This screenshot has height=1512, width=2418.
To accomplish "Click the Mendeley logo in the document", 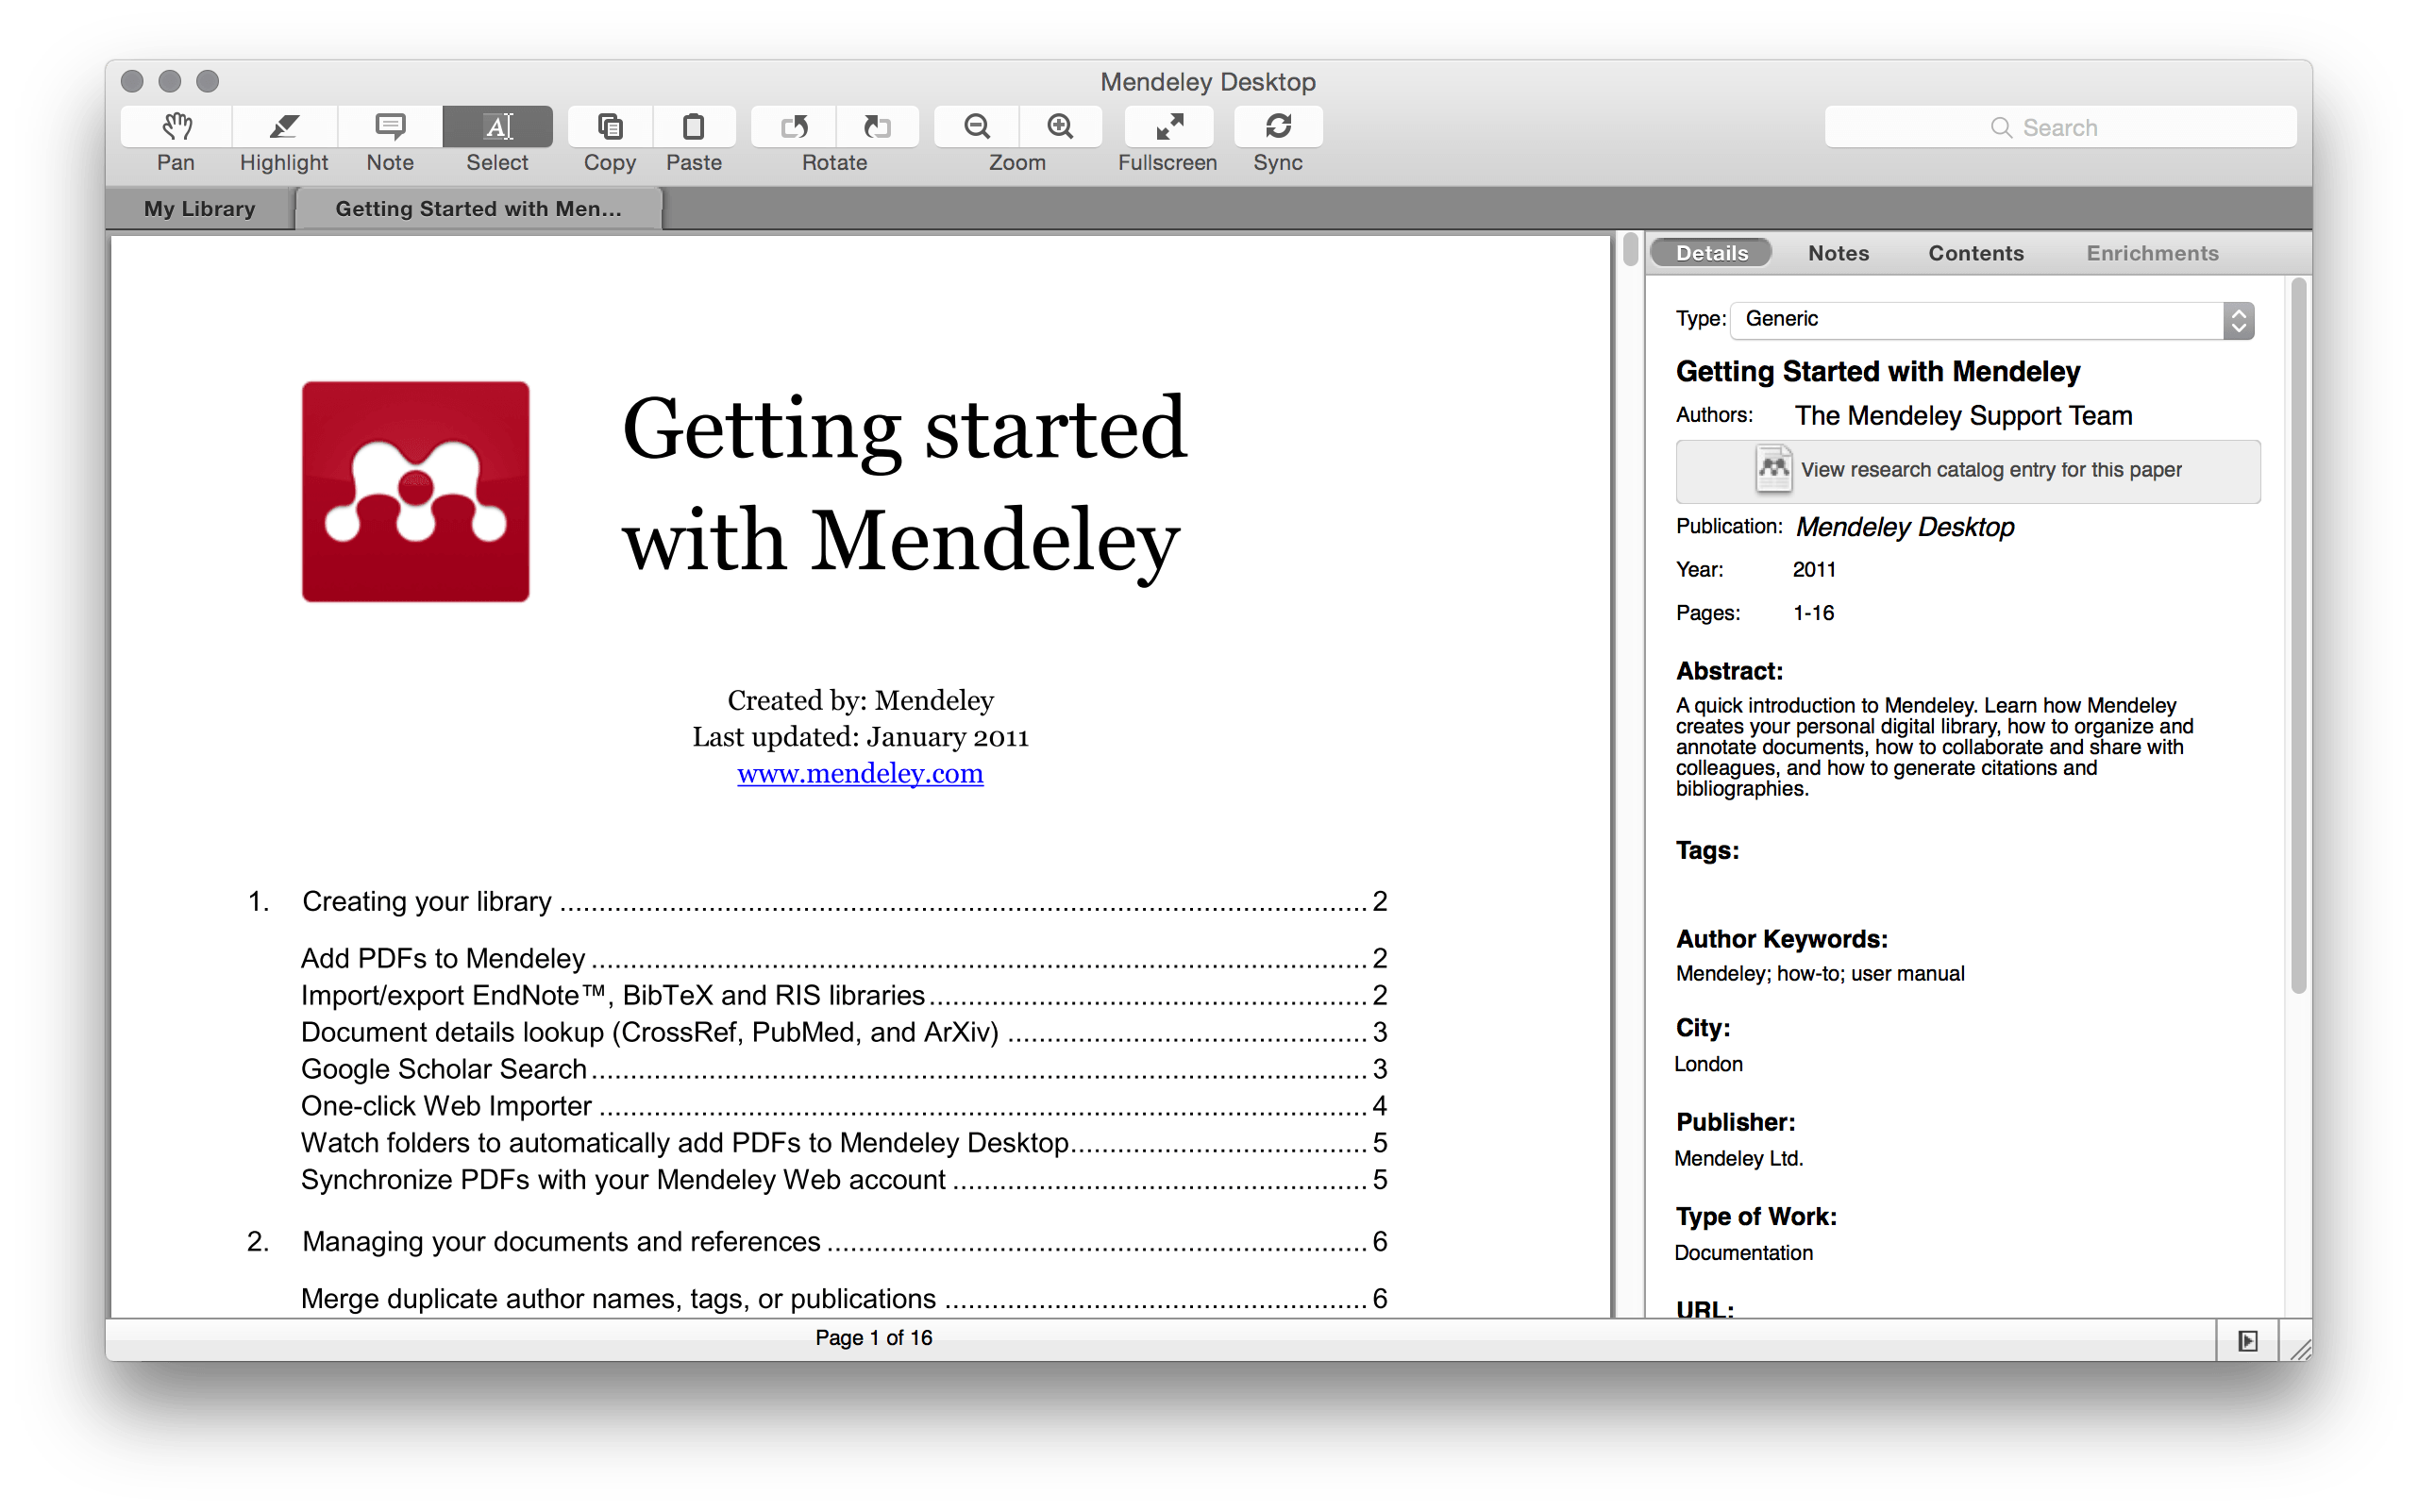I will tap(416, 491).
